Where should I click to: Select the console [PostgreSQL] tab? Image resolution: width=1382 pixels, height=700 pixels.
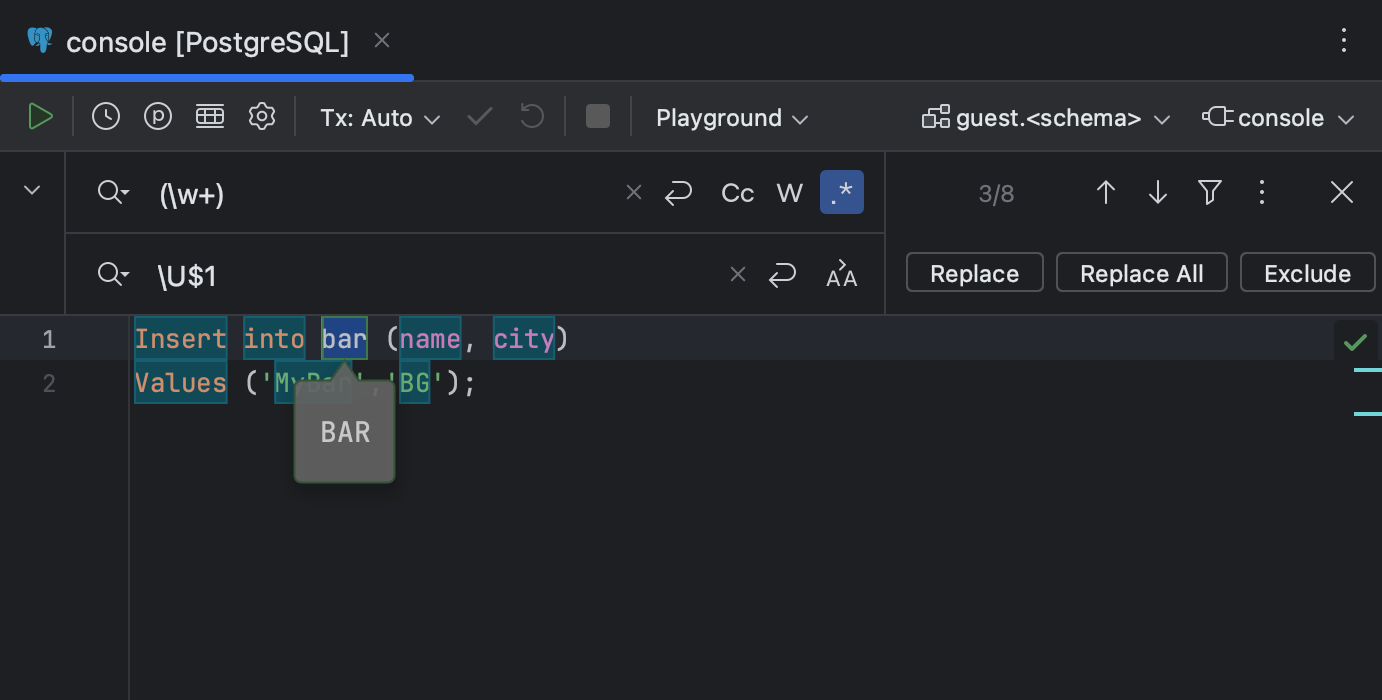click(205, 42)
